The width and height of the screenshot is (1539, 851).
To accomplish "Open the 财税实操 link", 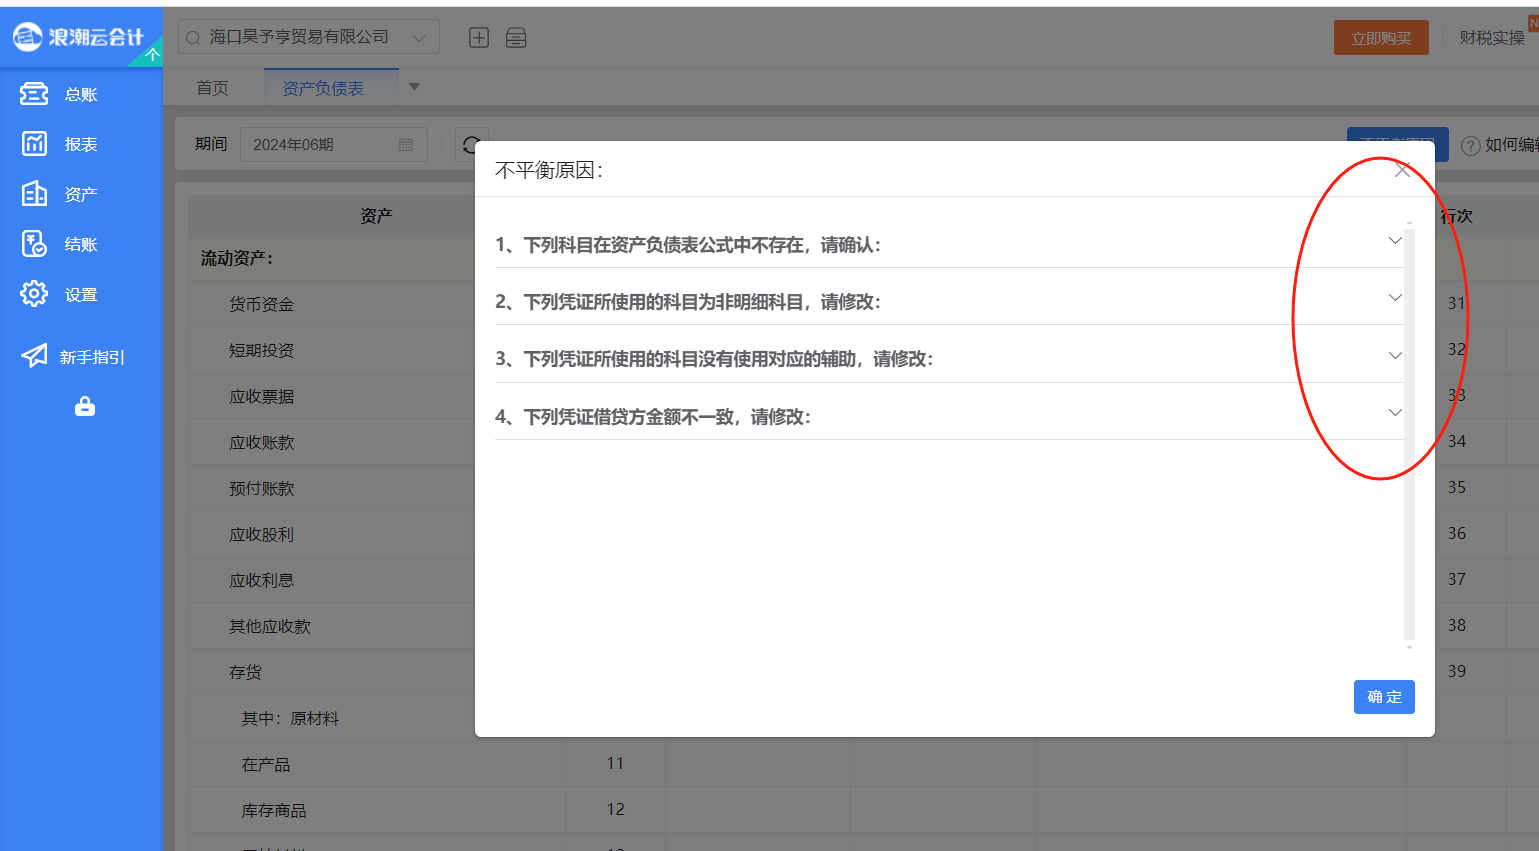I will coord(1492,38).
